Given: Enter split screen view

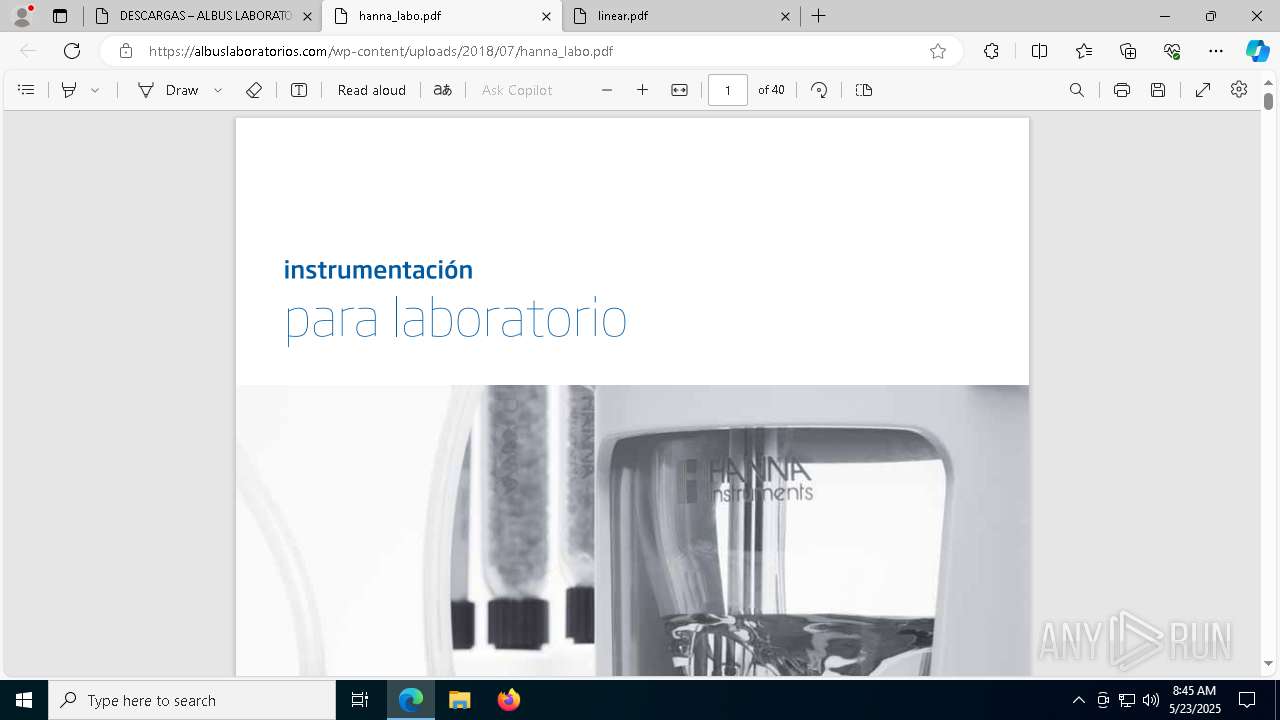Looking at the screenshot, I should point(1039,51).
